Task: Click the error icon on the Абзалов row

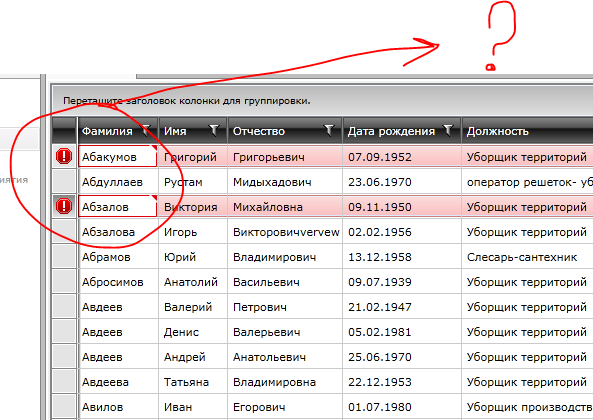Action: [x=64, y=206]
